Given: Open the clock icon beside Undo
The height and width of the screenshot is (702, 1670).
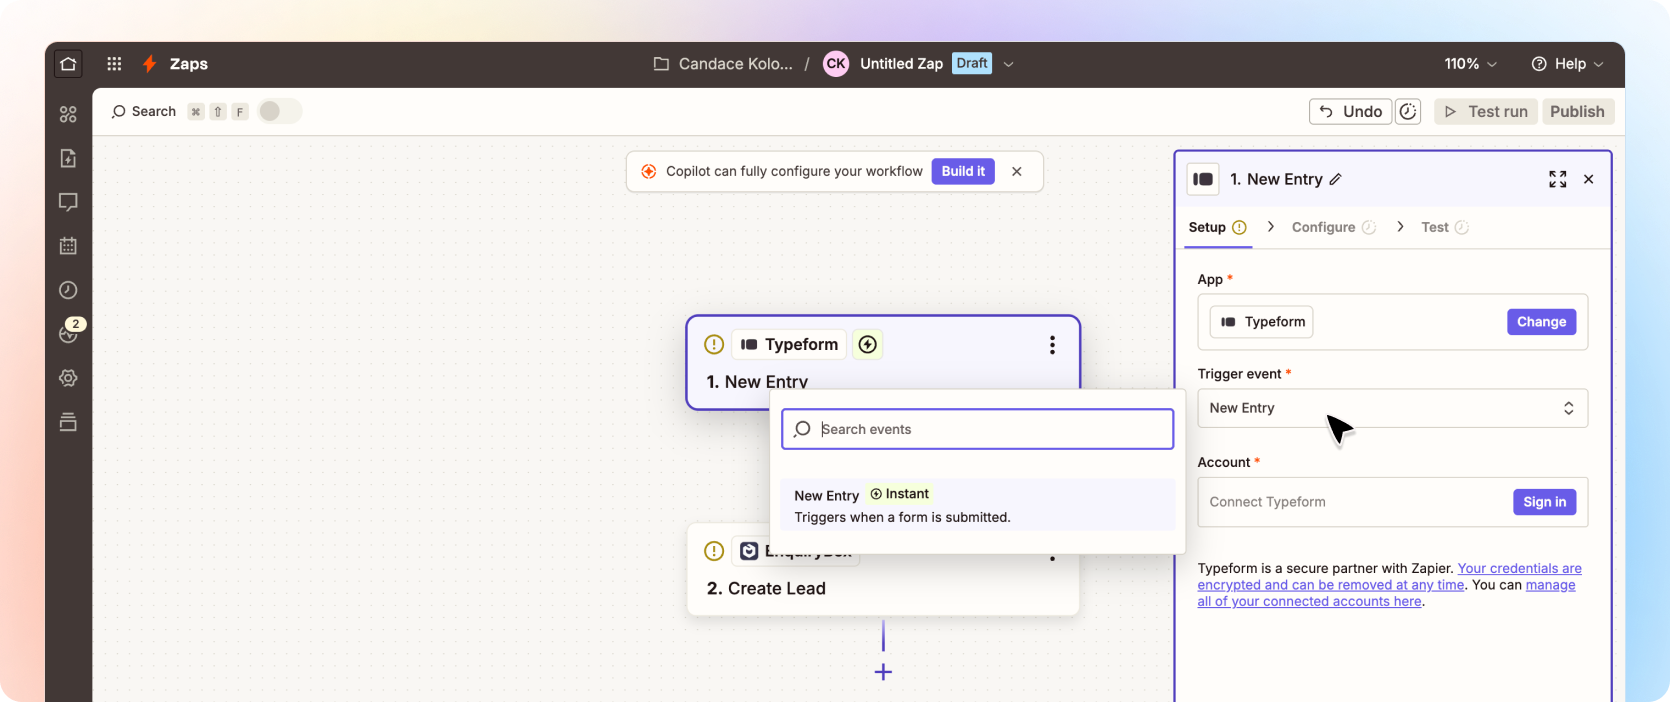Looking at the screenshot, I should coord(1408,111).
